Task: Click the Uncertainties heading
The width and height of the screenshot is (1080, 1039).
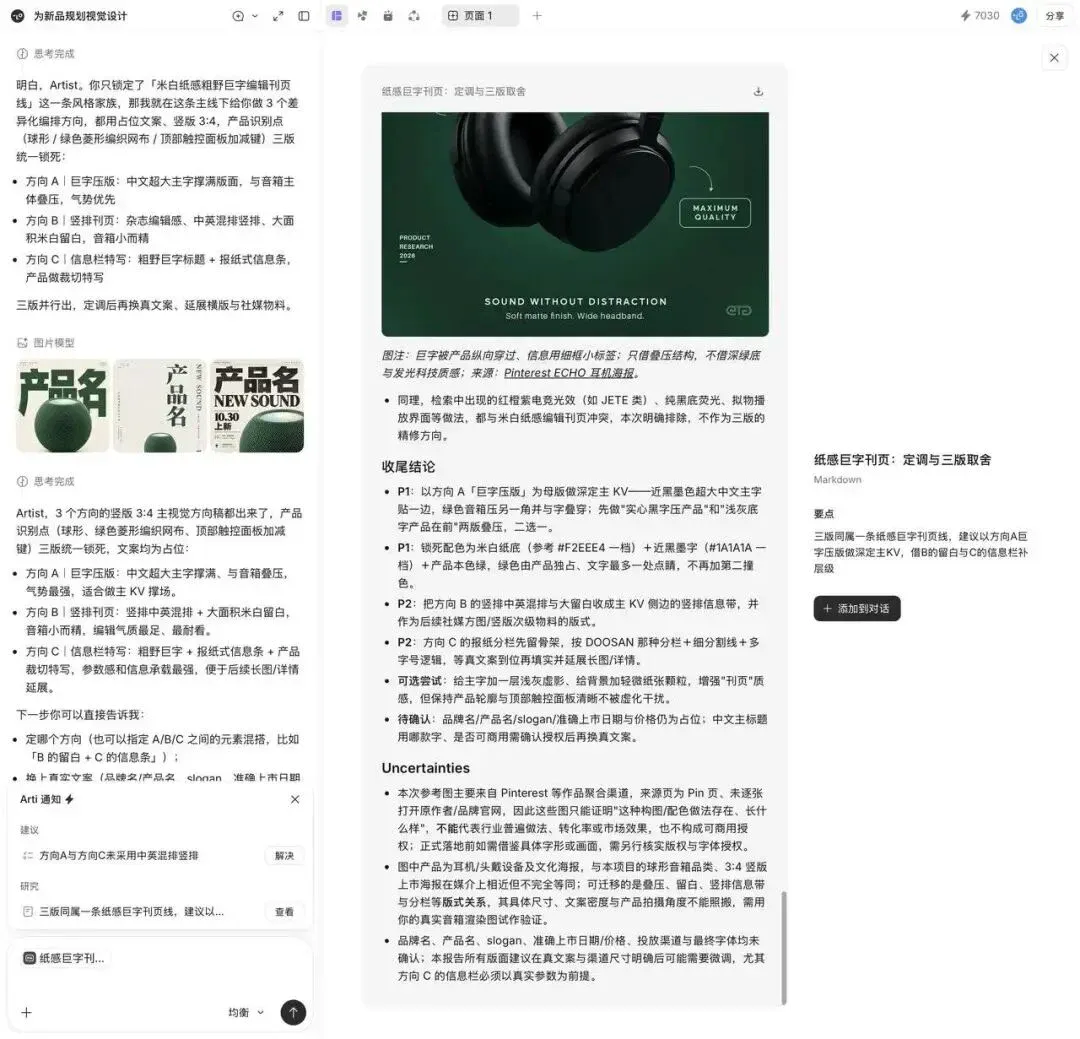Action: point(426,768)
